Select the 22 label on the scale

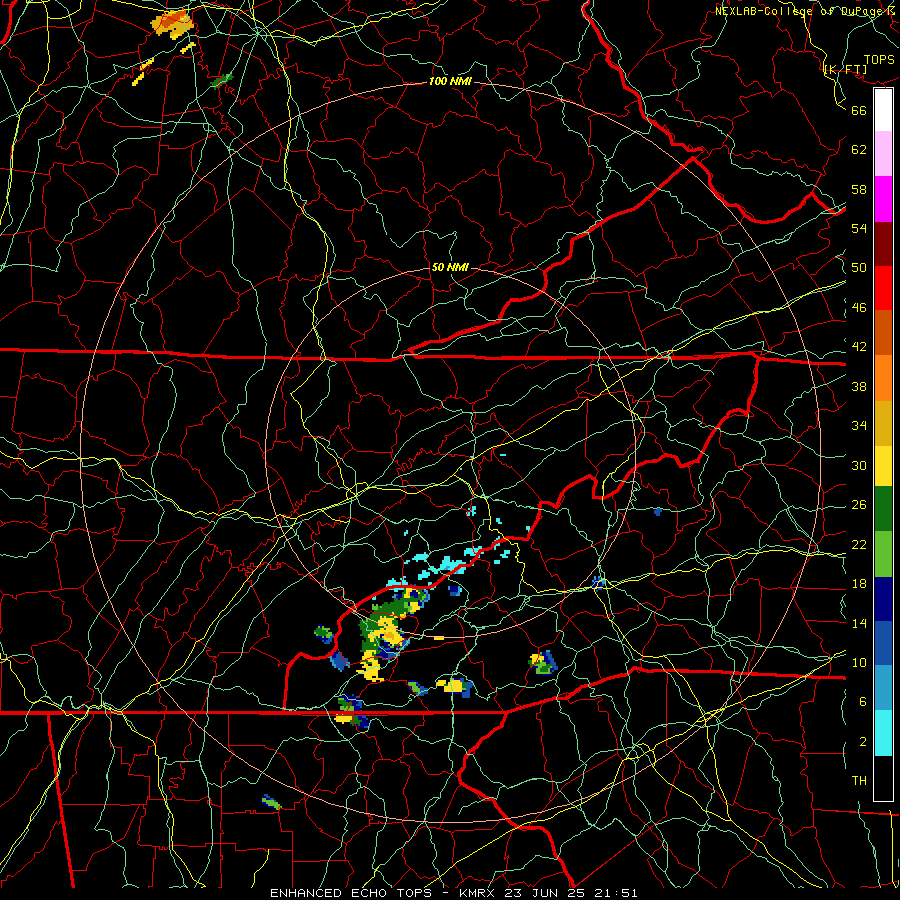coord(859,544)
